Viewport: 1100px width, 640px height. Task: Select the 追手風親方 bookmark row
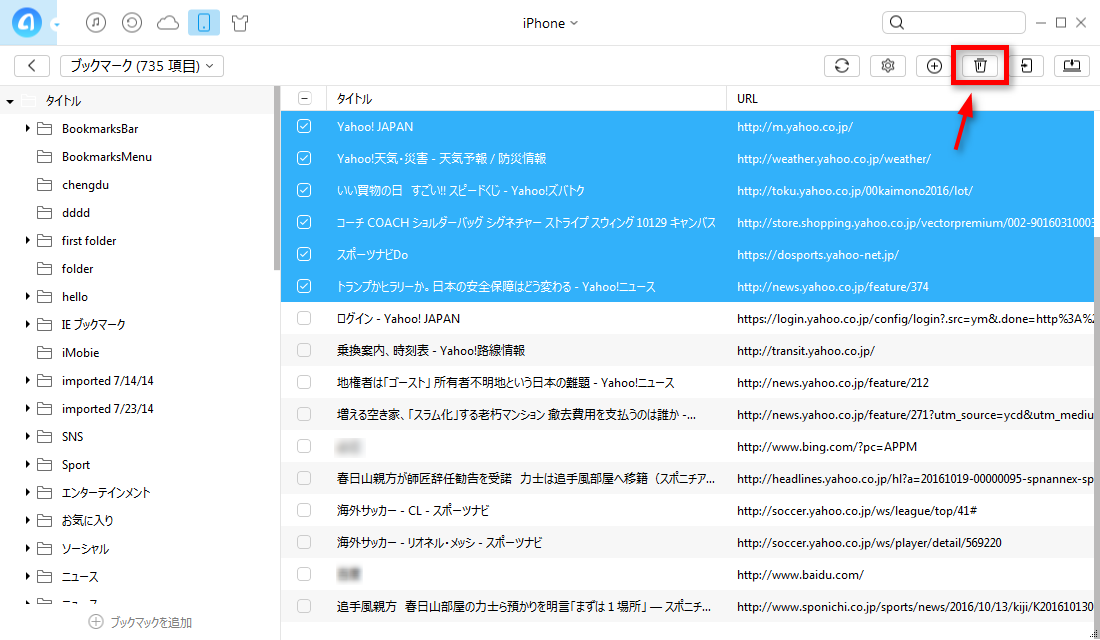pyautogui.click(x=688, y=606)
